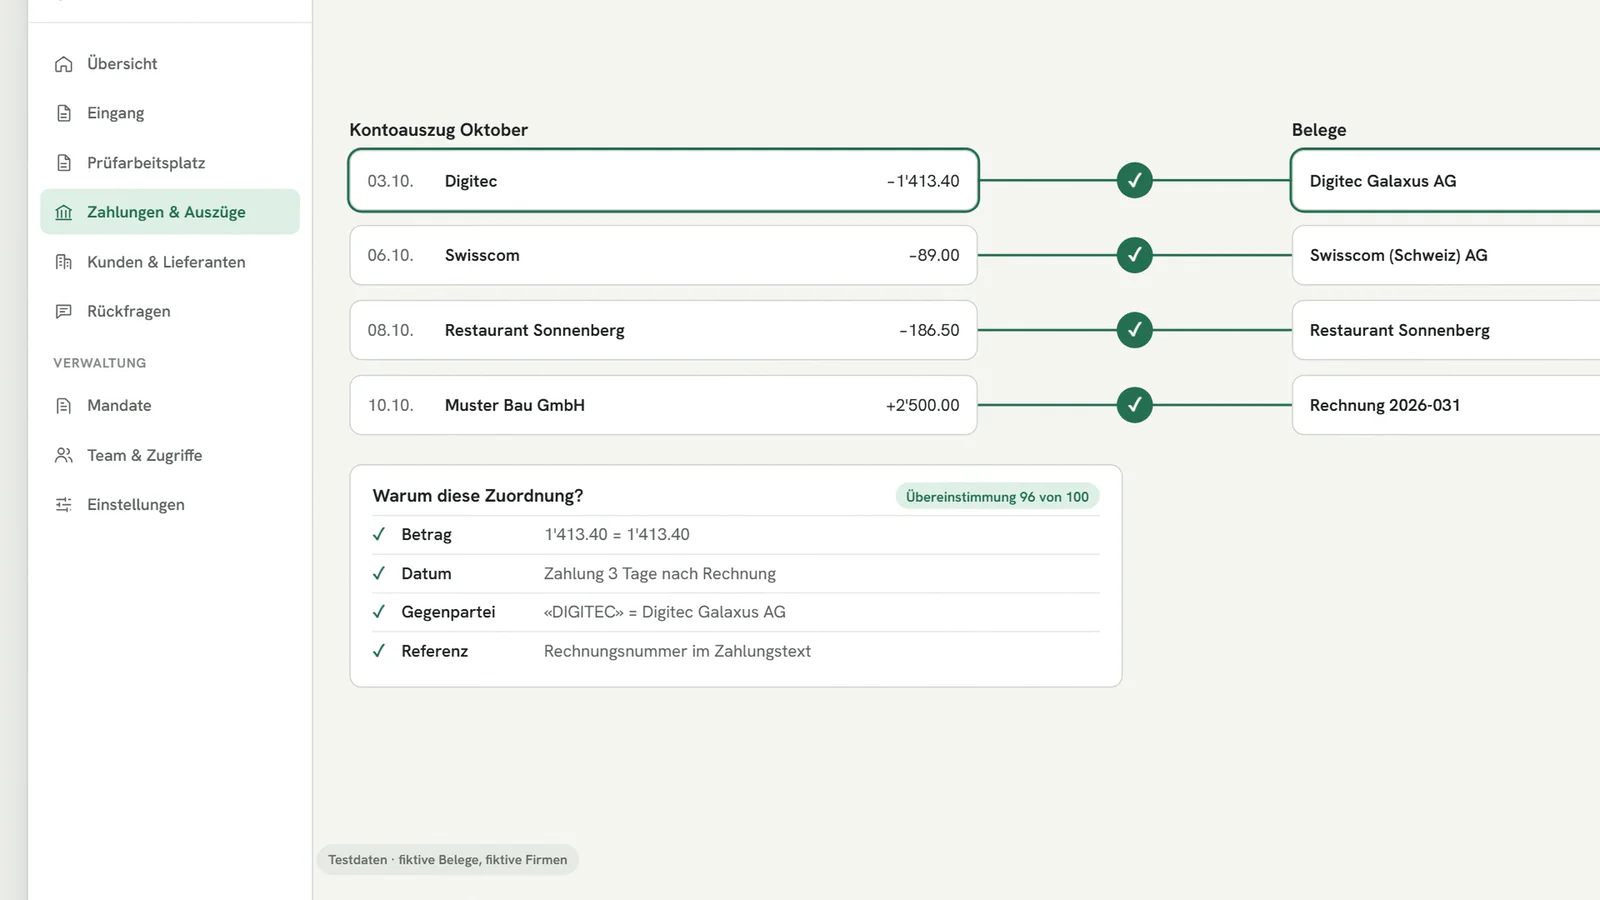Click the Rückfragen chat bubble icon
The width and height of the screenshot is (1600, 900).
[64, 311]
